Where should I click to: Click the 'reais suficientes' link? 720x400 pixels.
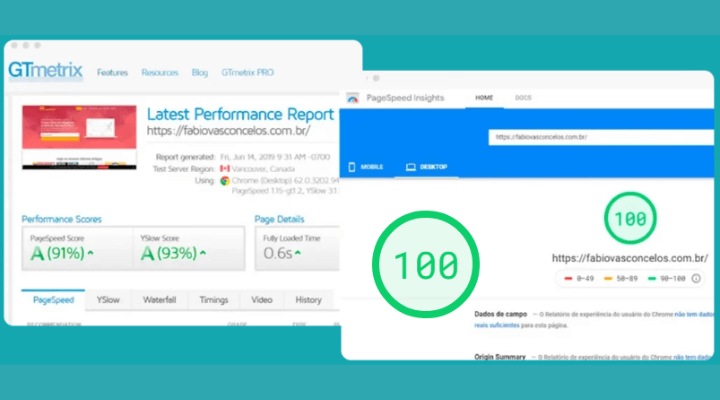tap(497, 325)
